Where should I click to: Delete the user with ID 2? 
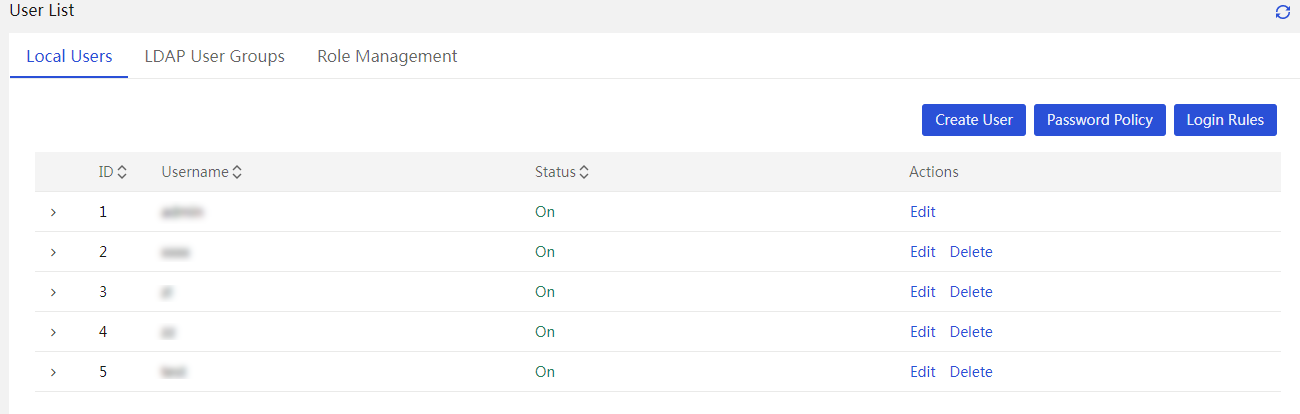971,252
